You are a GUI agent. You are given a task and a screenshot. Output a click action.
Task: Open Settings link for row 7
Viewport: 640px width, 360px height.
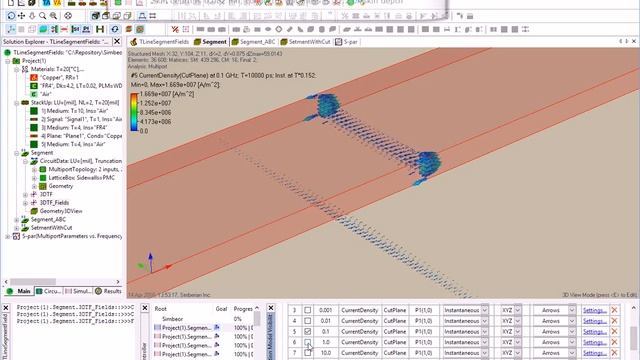click(x=594, y=353)
